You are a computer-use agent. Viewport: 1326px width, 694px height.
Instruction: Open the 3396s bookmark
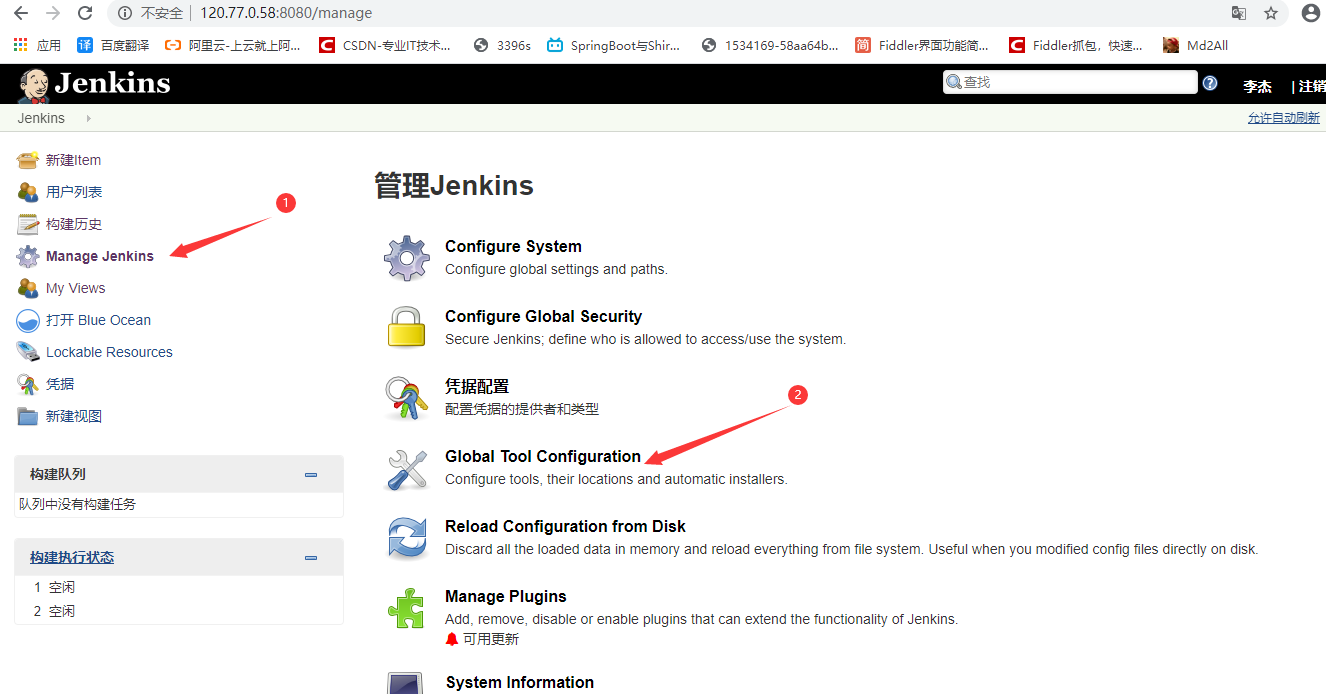(503, 45)
